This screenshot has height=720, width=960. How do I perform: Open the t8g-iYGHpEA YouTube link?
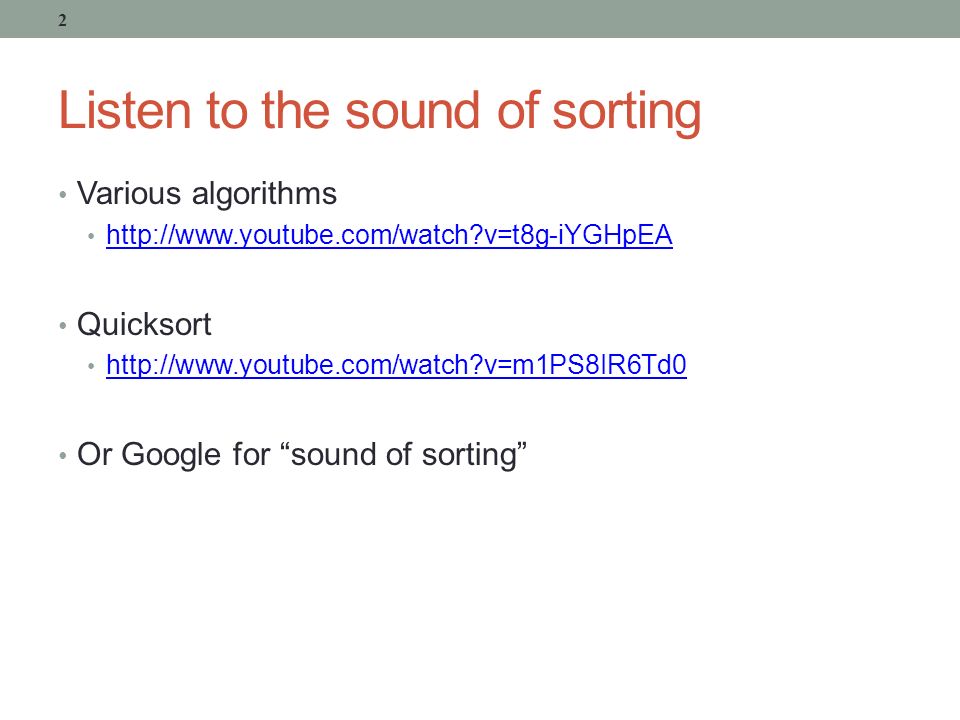click(389, 236)
